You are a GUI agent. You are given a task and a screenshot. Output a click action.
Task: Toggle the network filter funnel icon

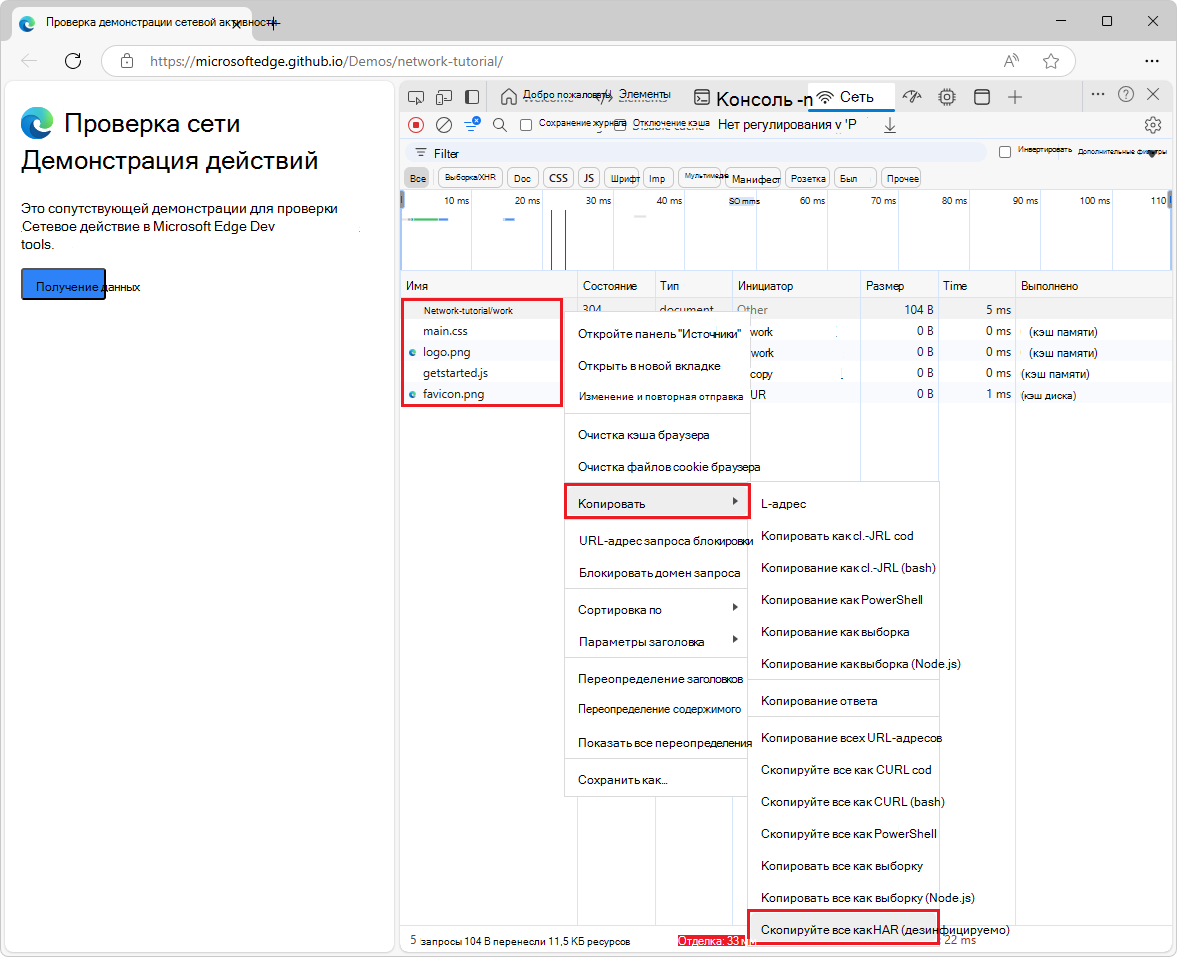[x=471, y=125]
